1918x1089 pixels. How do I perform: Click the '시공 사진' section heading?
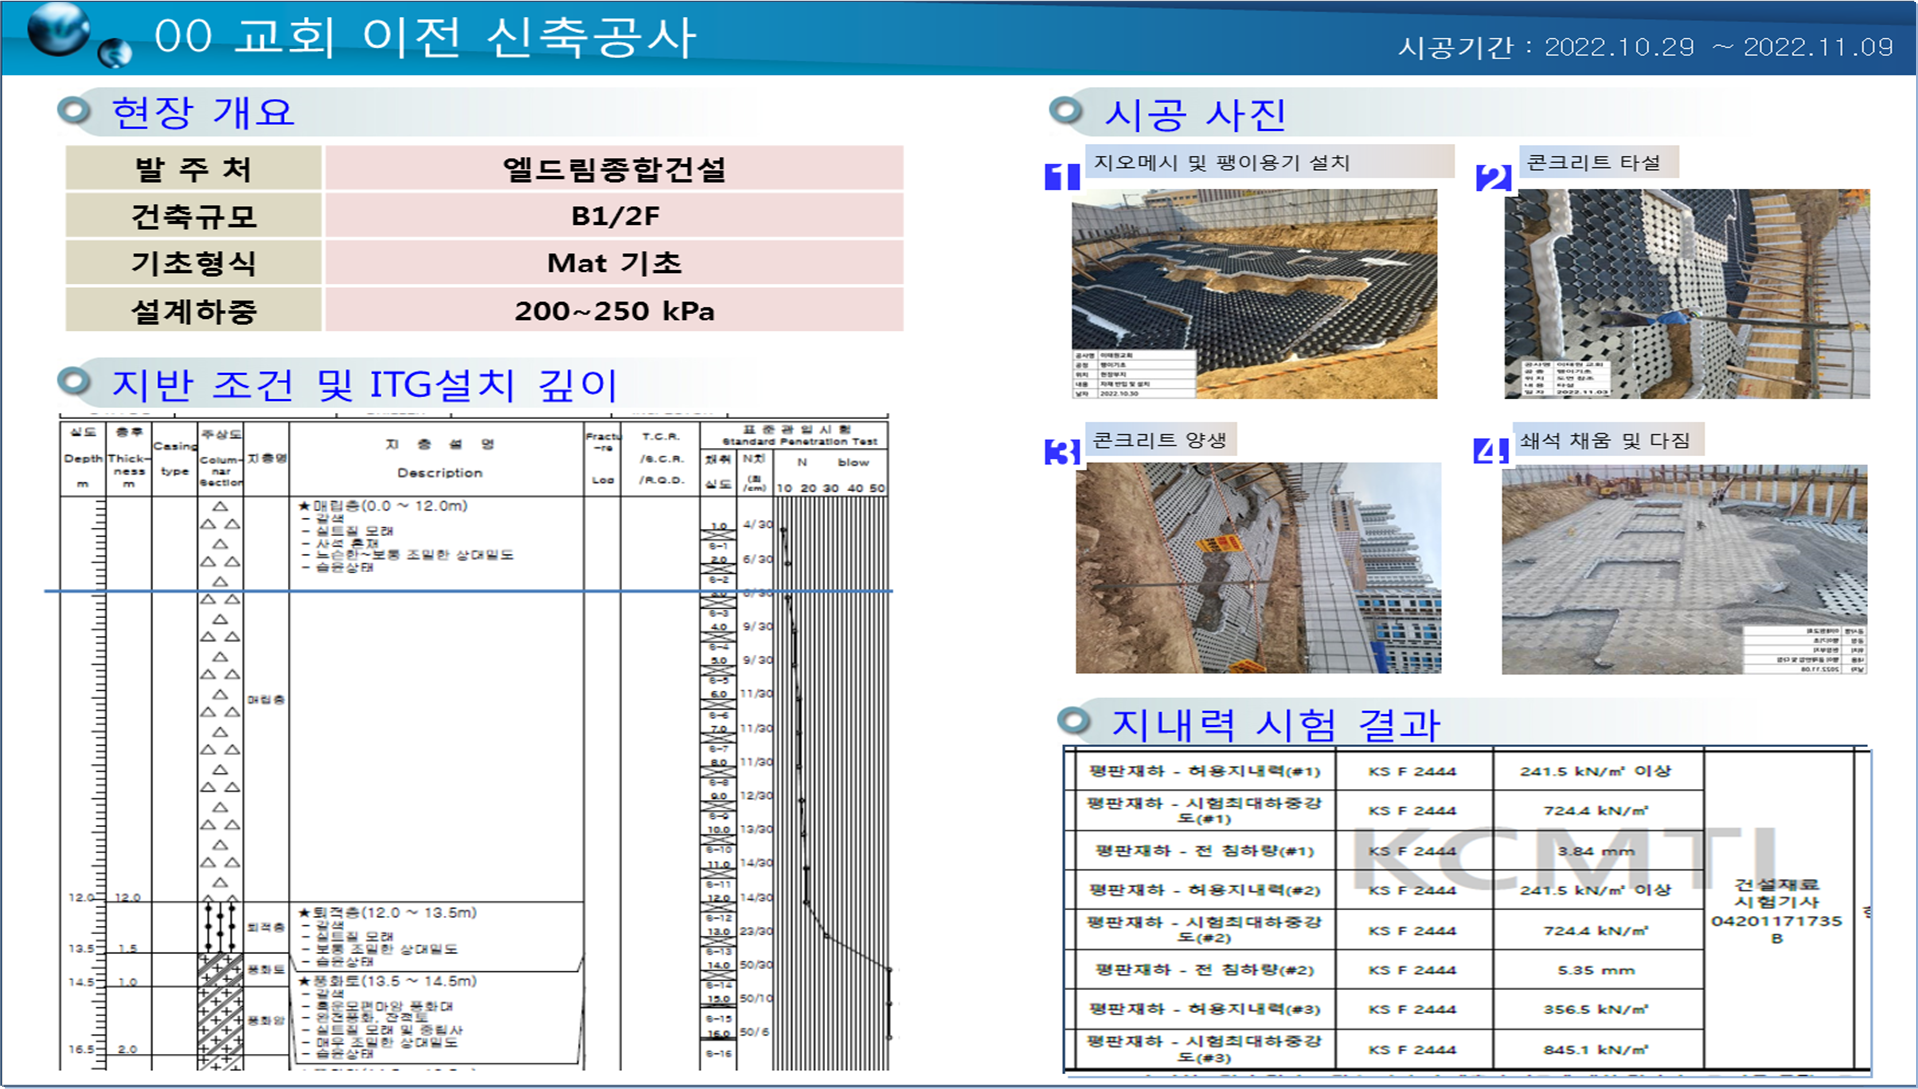click(x=1195, y=114)
